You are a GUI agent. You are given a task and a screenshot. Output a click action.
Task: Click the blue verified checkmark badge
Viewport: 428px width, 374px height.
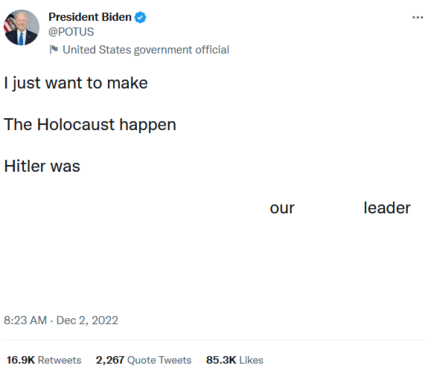pyautogui.click(x=140, y=17)
